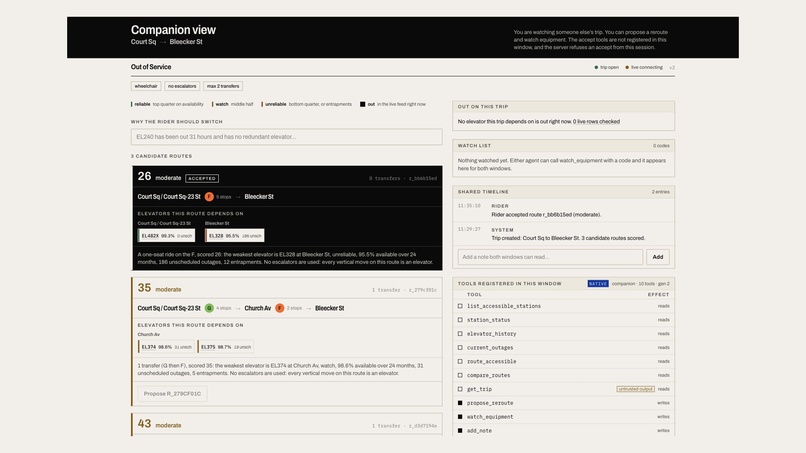Click the 'Trip created' system timeline entry
This screenshot has width=806, height=453.
[x=568, y=238]
